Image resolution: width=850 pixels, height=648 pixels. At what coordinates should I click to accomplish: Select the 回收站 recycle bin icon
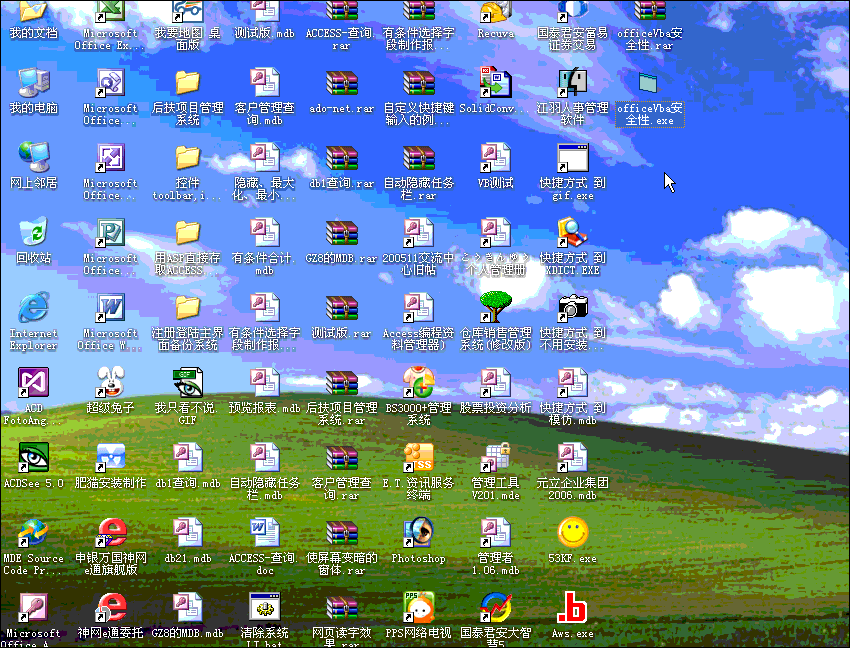coord(34,233)
